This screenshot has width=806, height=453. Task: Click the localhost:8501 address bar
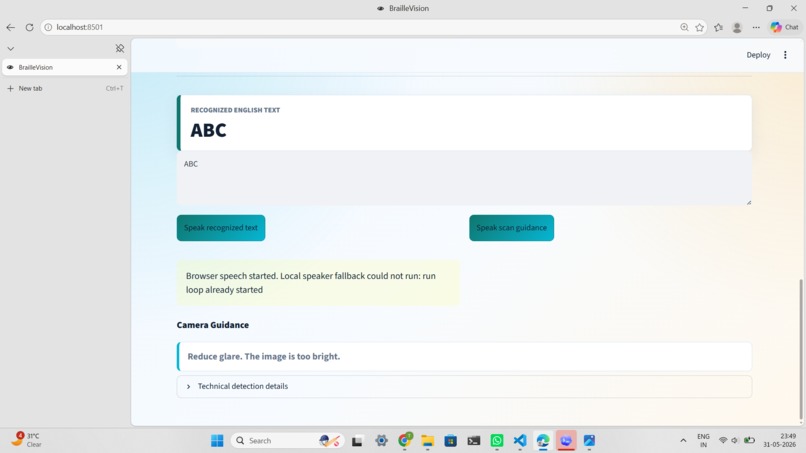(x=360, y=27)
